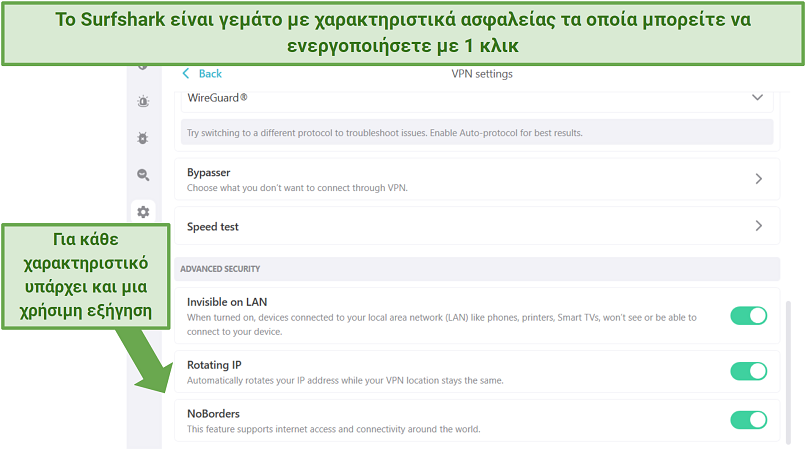Screen dimensions: 806x450
Task: Click the Invisible on LAN description text
Action: [442, 325]
